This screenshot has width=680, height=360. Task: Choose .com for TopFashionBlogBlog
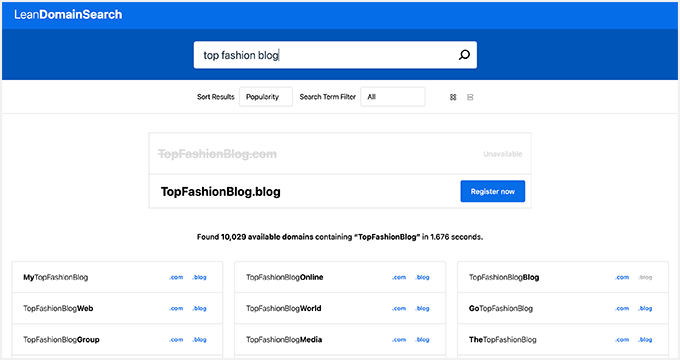pos(622,277)
